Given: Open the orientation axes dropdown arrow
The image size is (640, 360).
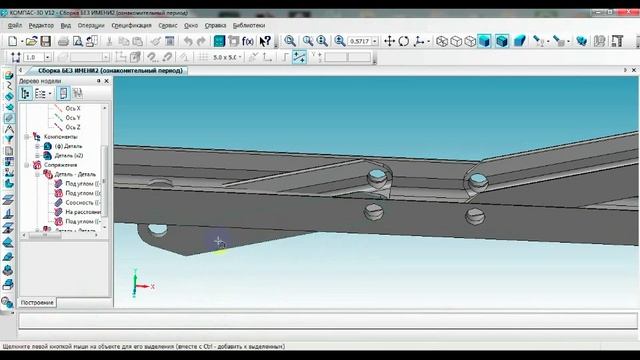Looking at the screenshot, I should (428, 42).
